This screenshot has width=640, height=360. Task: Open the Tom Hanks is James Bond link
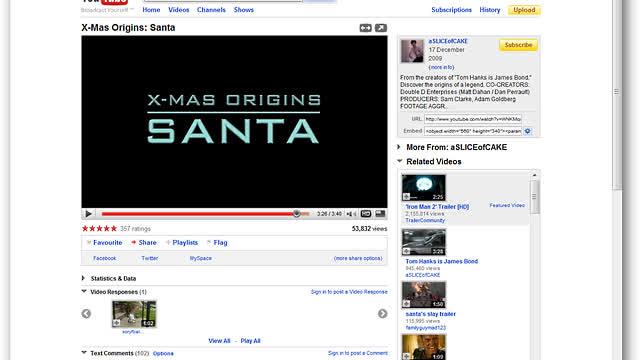click(x=442, y=261)
